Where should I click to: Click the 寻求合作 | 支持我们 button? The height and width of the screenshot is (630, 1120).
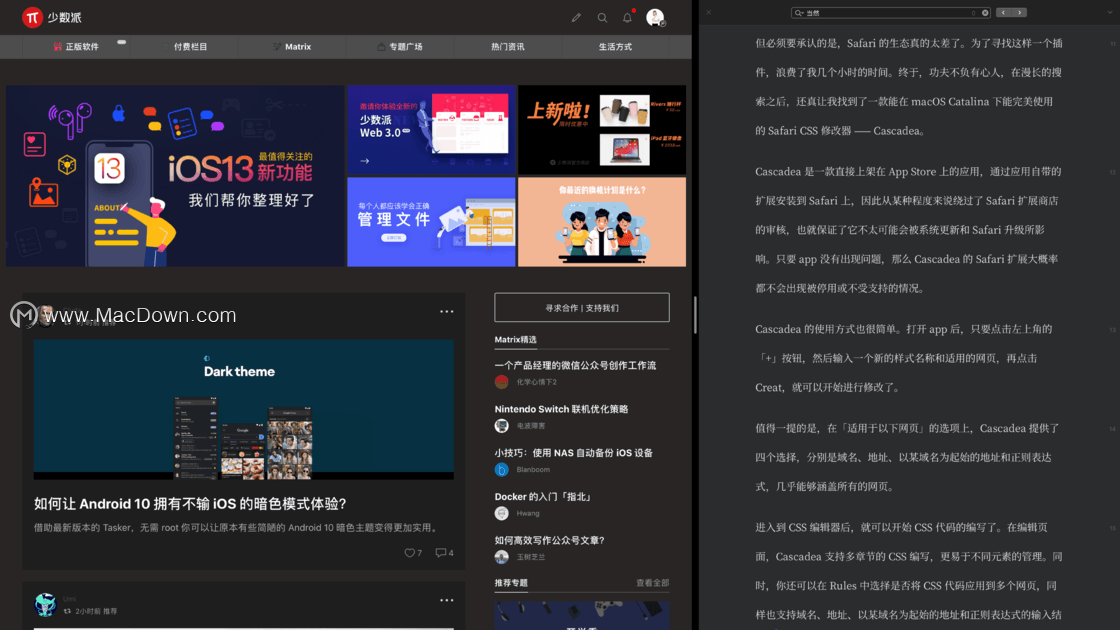click(x=581, y=307)
